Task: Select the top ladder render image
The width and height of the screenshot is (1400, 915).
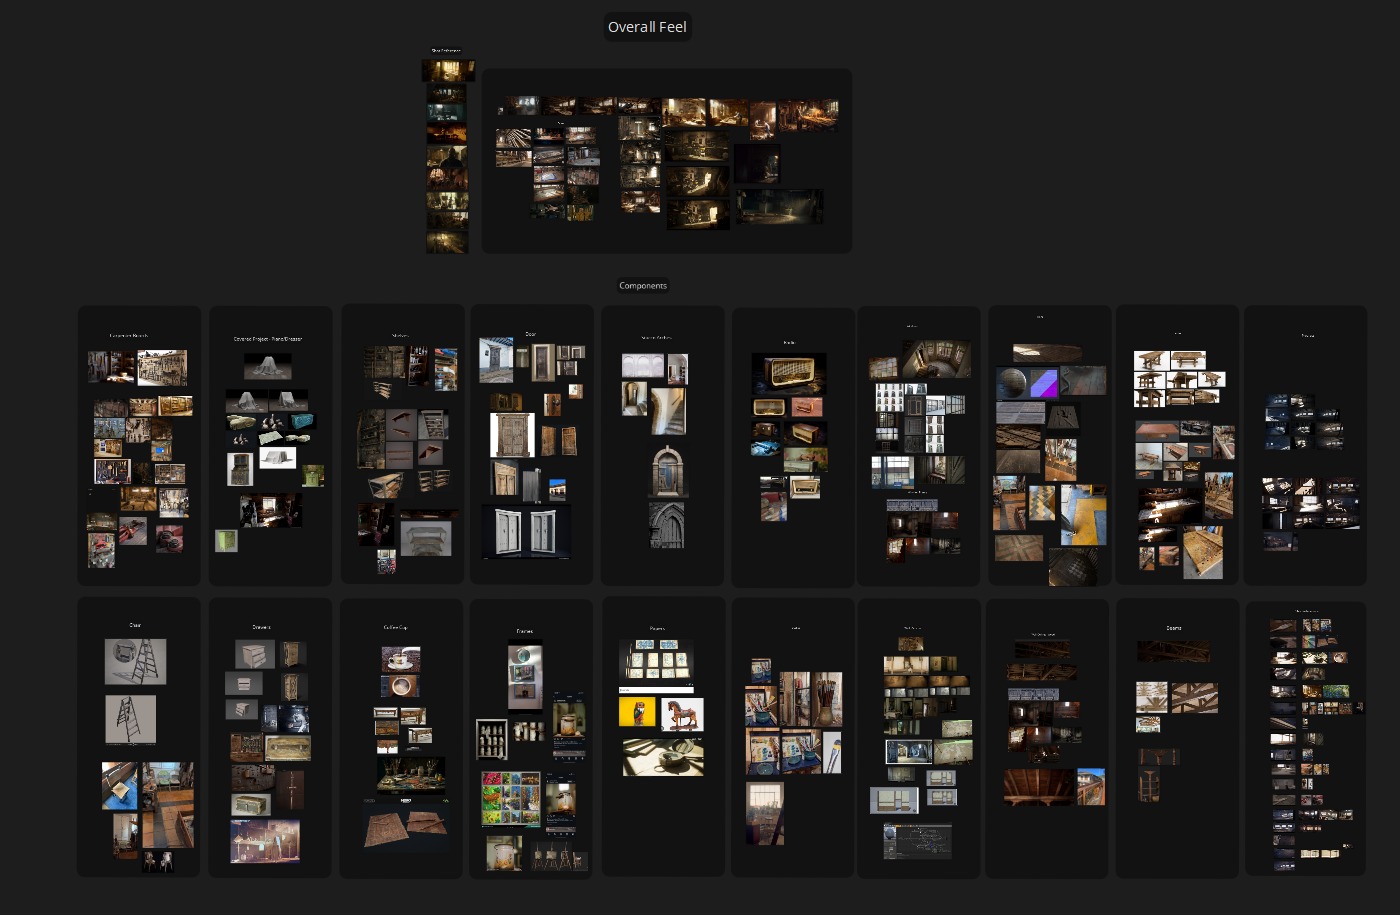Action: (x=135, y=661)
